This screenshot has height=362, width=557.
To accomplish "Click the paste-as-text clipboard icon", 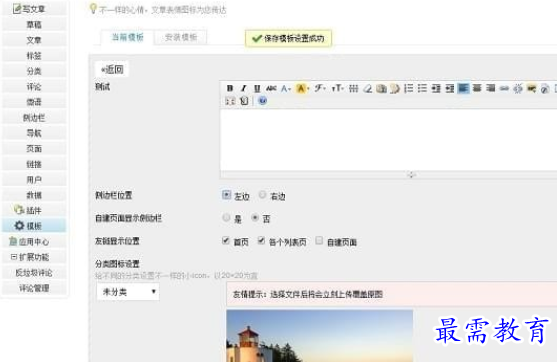I will click(x=382, y=88).
